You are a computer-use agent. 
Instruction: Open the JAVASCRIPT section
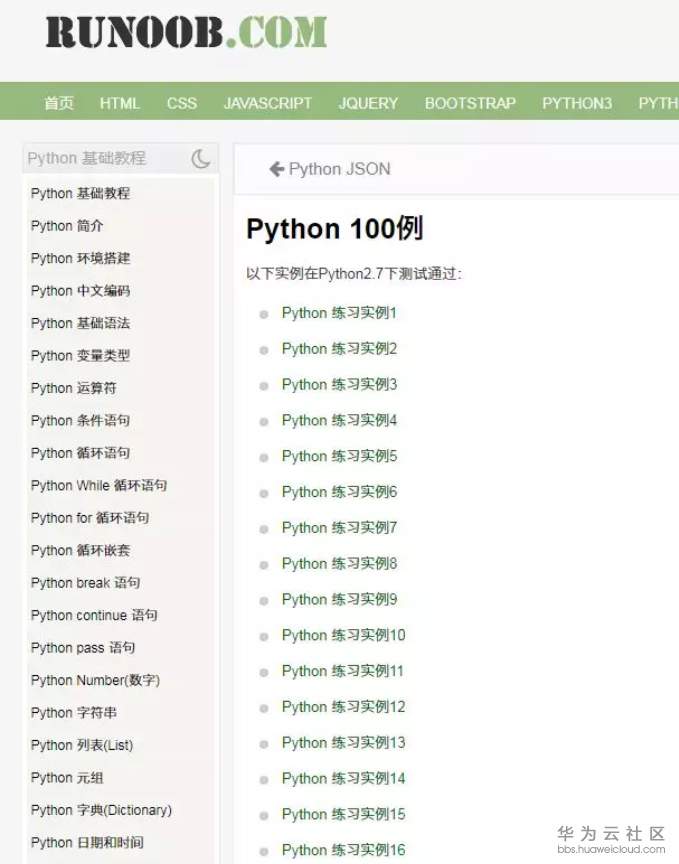267,102
